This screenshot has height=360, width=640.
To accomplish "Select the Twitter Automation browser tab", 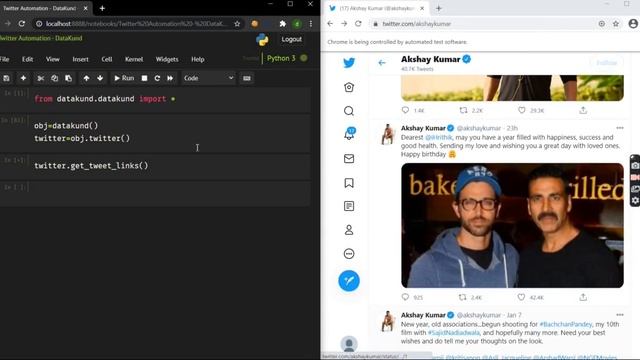I will tap(45, 8).
